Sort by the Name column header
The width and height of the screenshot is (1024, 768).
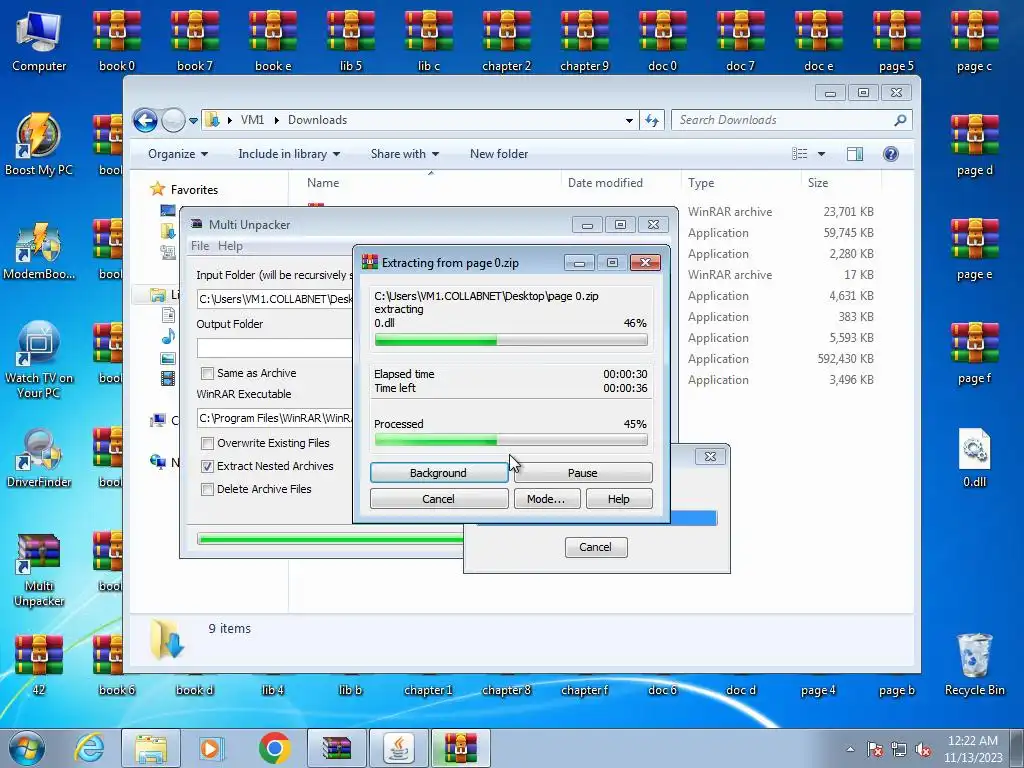[x=323, y=183]
